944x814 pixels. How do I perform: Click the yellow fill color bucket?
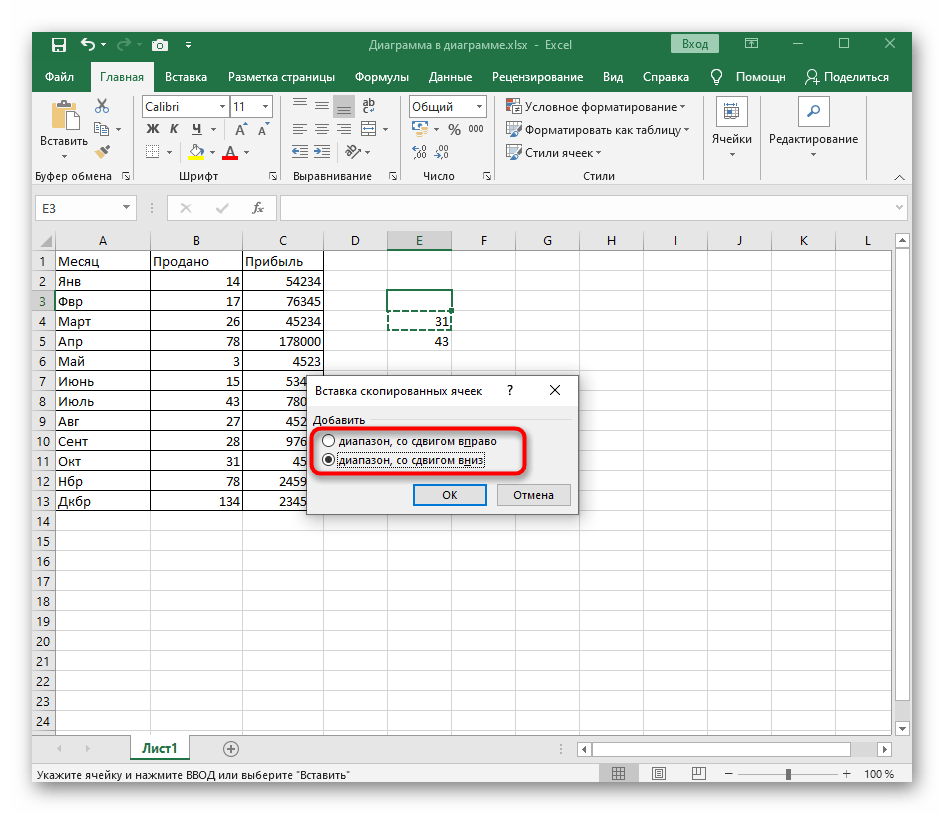click(197, 152)
